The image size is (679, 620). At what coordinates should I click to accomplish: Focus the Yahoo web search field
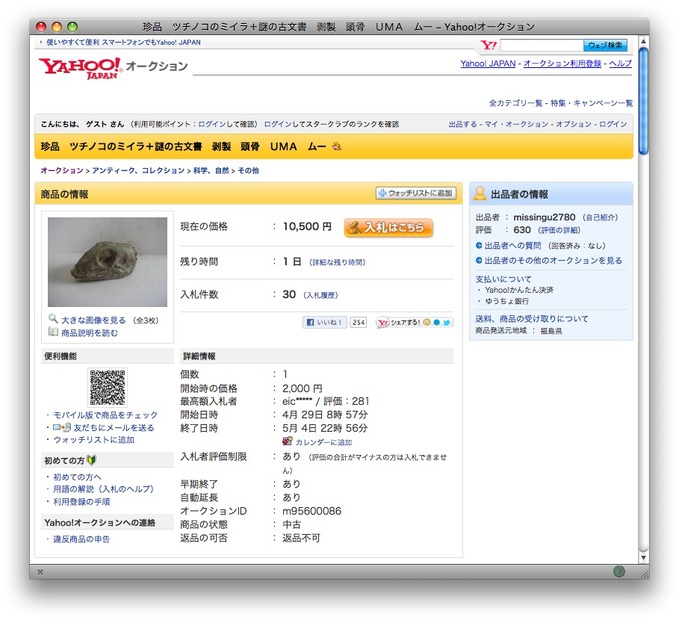[x=541, y=45]
